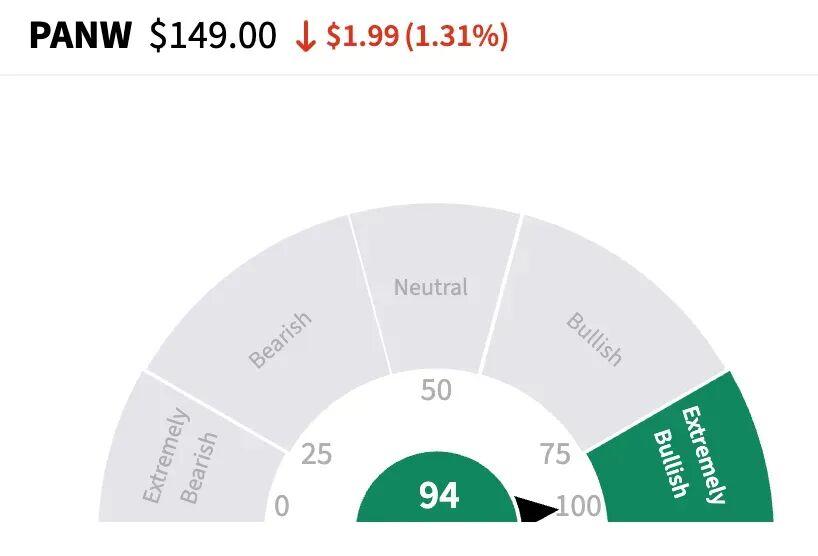The height and width of the screenshot is (556, 818).
Task: Click the PANW ticker symbol
Action: tap(80, 37)
